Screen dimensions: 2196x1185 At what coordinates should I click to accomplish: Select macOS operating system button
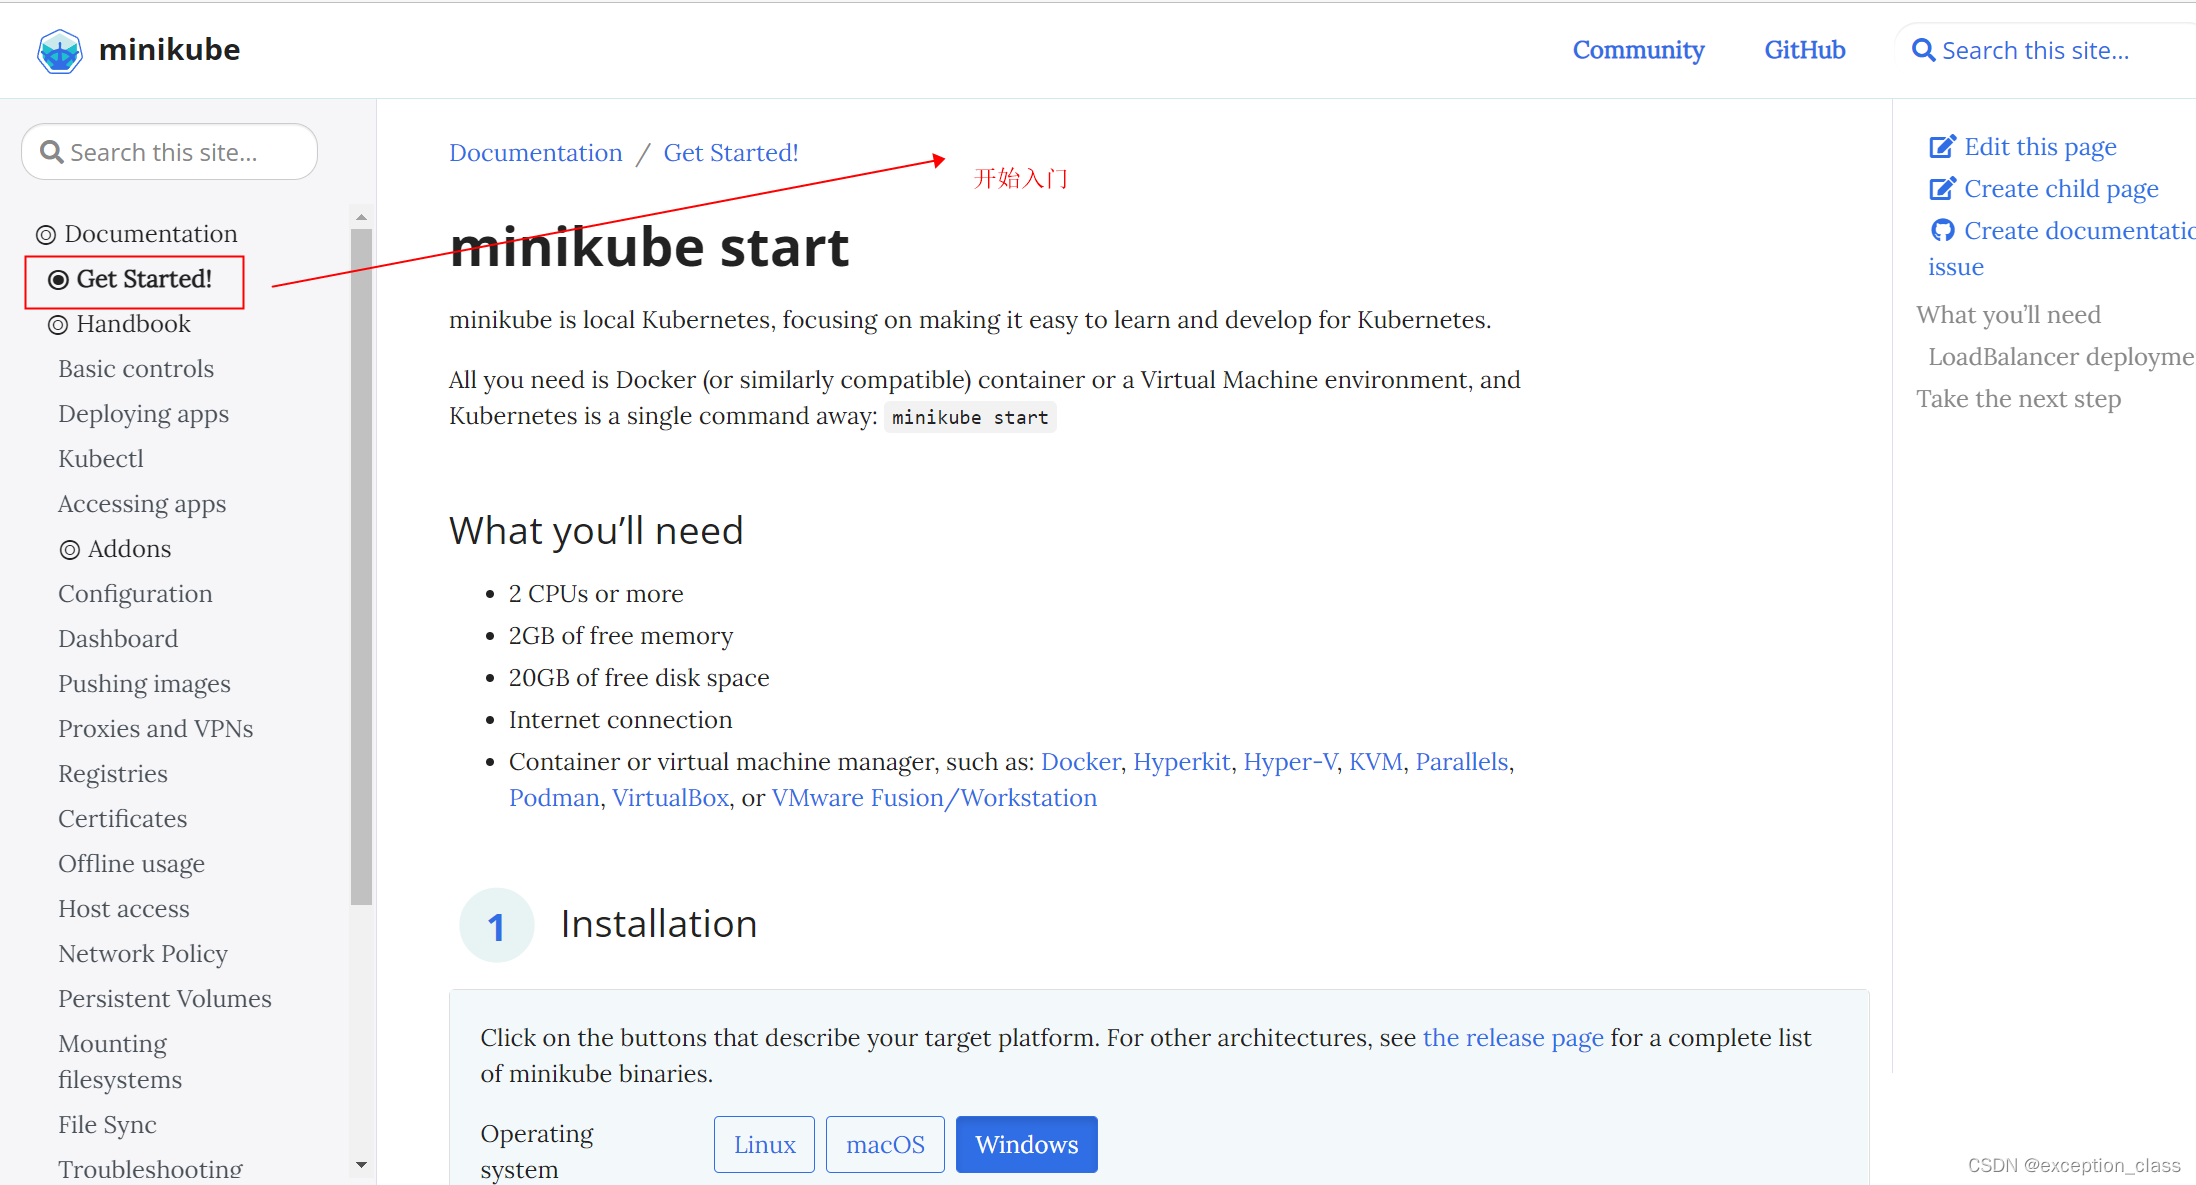tap(885, 1144)
